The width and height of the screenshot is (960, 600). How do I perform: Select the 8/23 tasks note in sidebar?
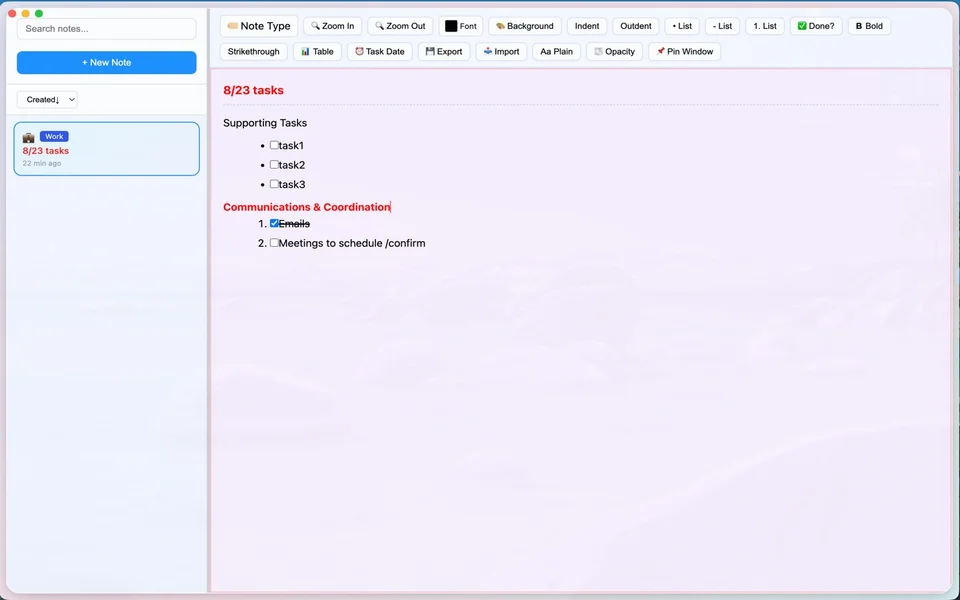(107, 149)
